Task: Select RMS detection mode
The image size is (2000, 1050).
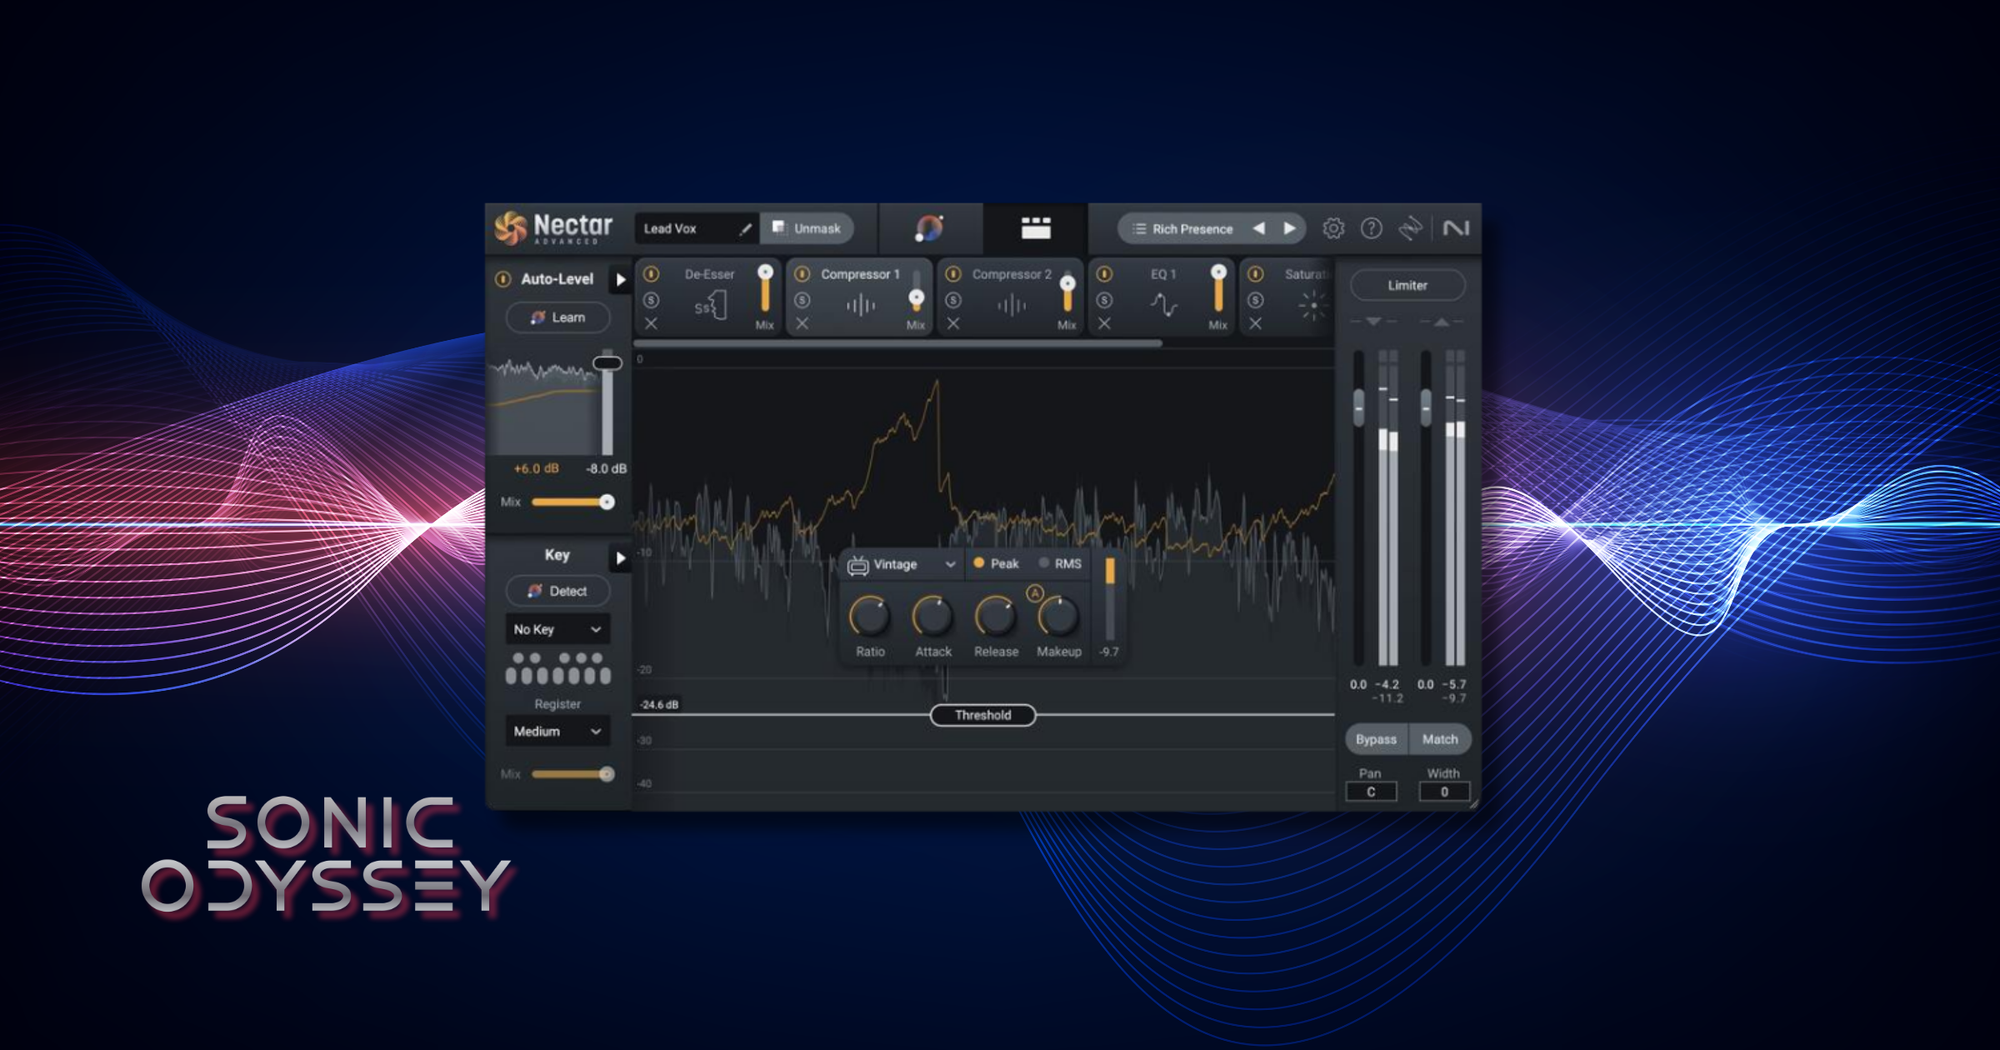Action: pos(1061,564)
